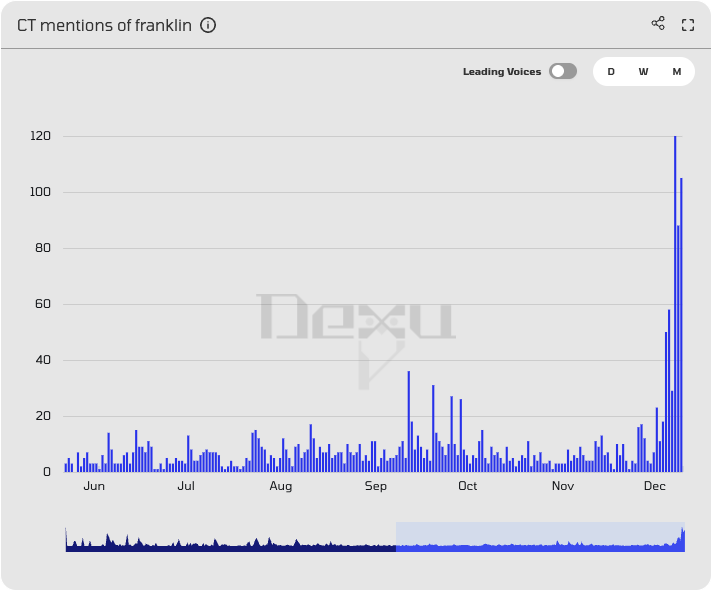Click the 60 y-axis value
The height and width of the screenshot is (590, 711).
point(43,304)
